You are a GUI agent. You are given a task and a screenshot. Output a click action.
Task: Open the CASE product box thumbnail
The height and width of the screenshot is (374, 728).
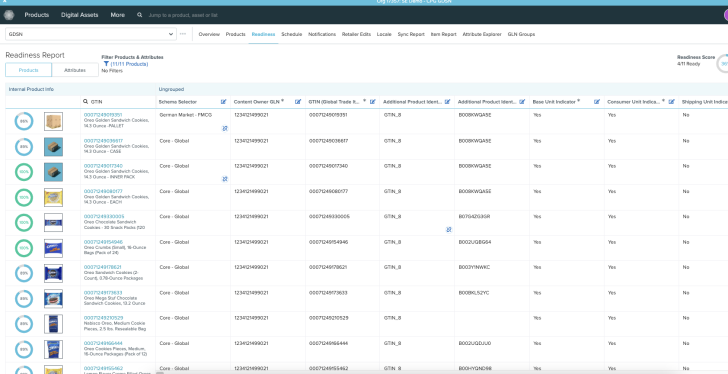[53, 147]
